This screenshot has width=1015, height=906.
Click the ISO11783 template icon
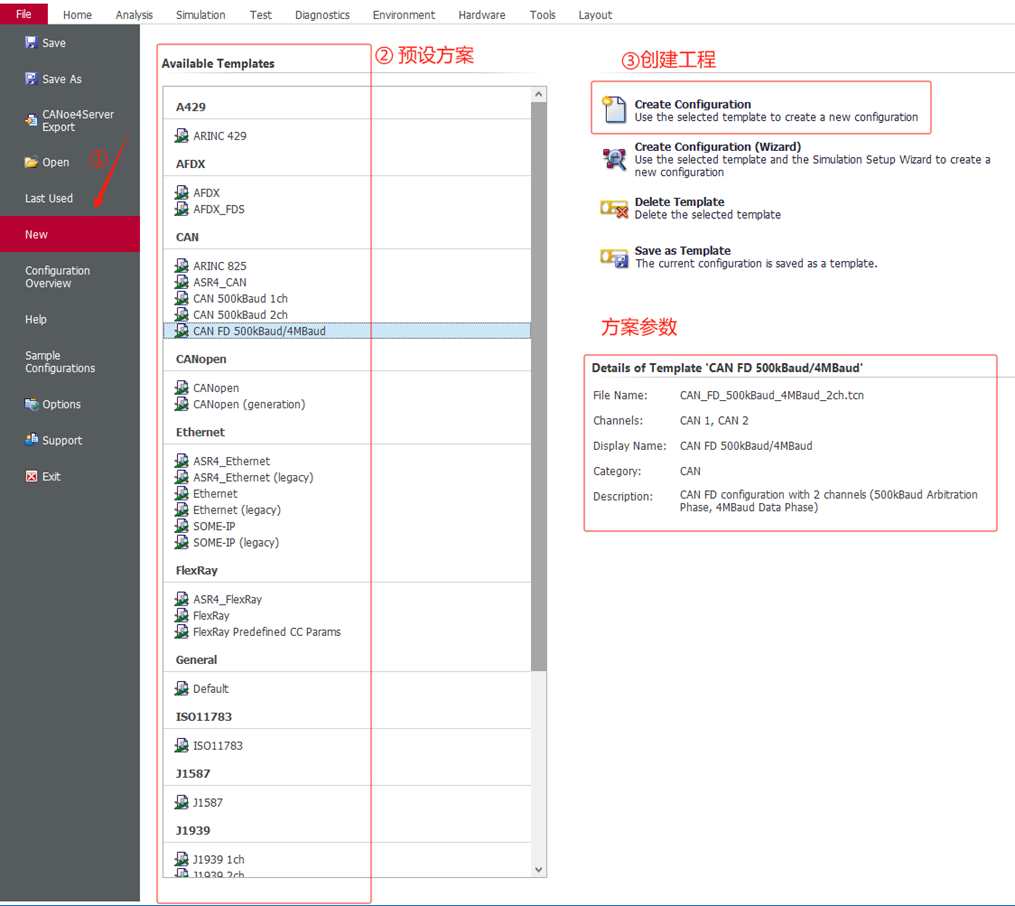(182, 746)
